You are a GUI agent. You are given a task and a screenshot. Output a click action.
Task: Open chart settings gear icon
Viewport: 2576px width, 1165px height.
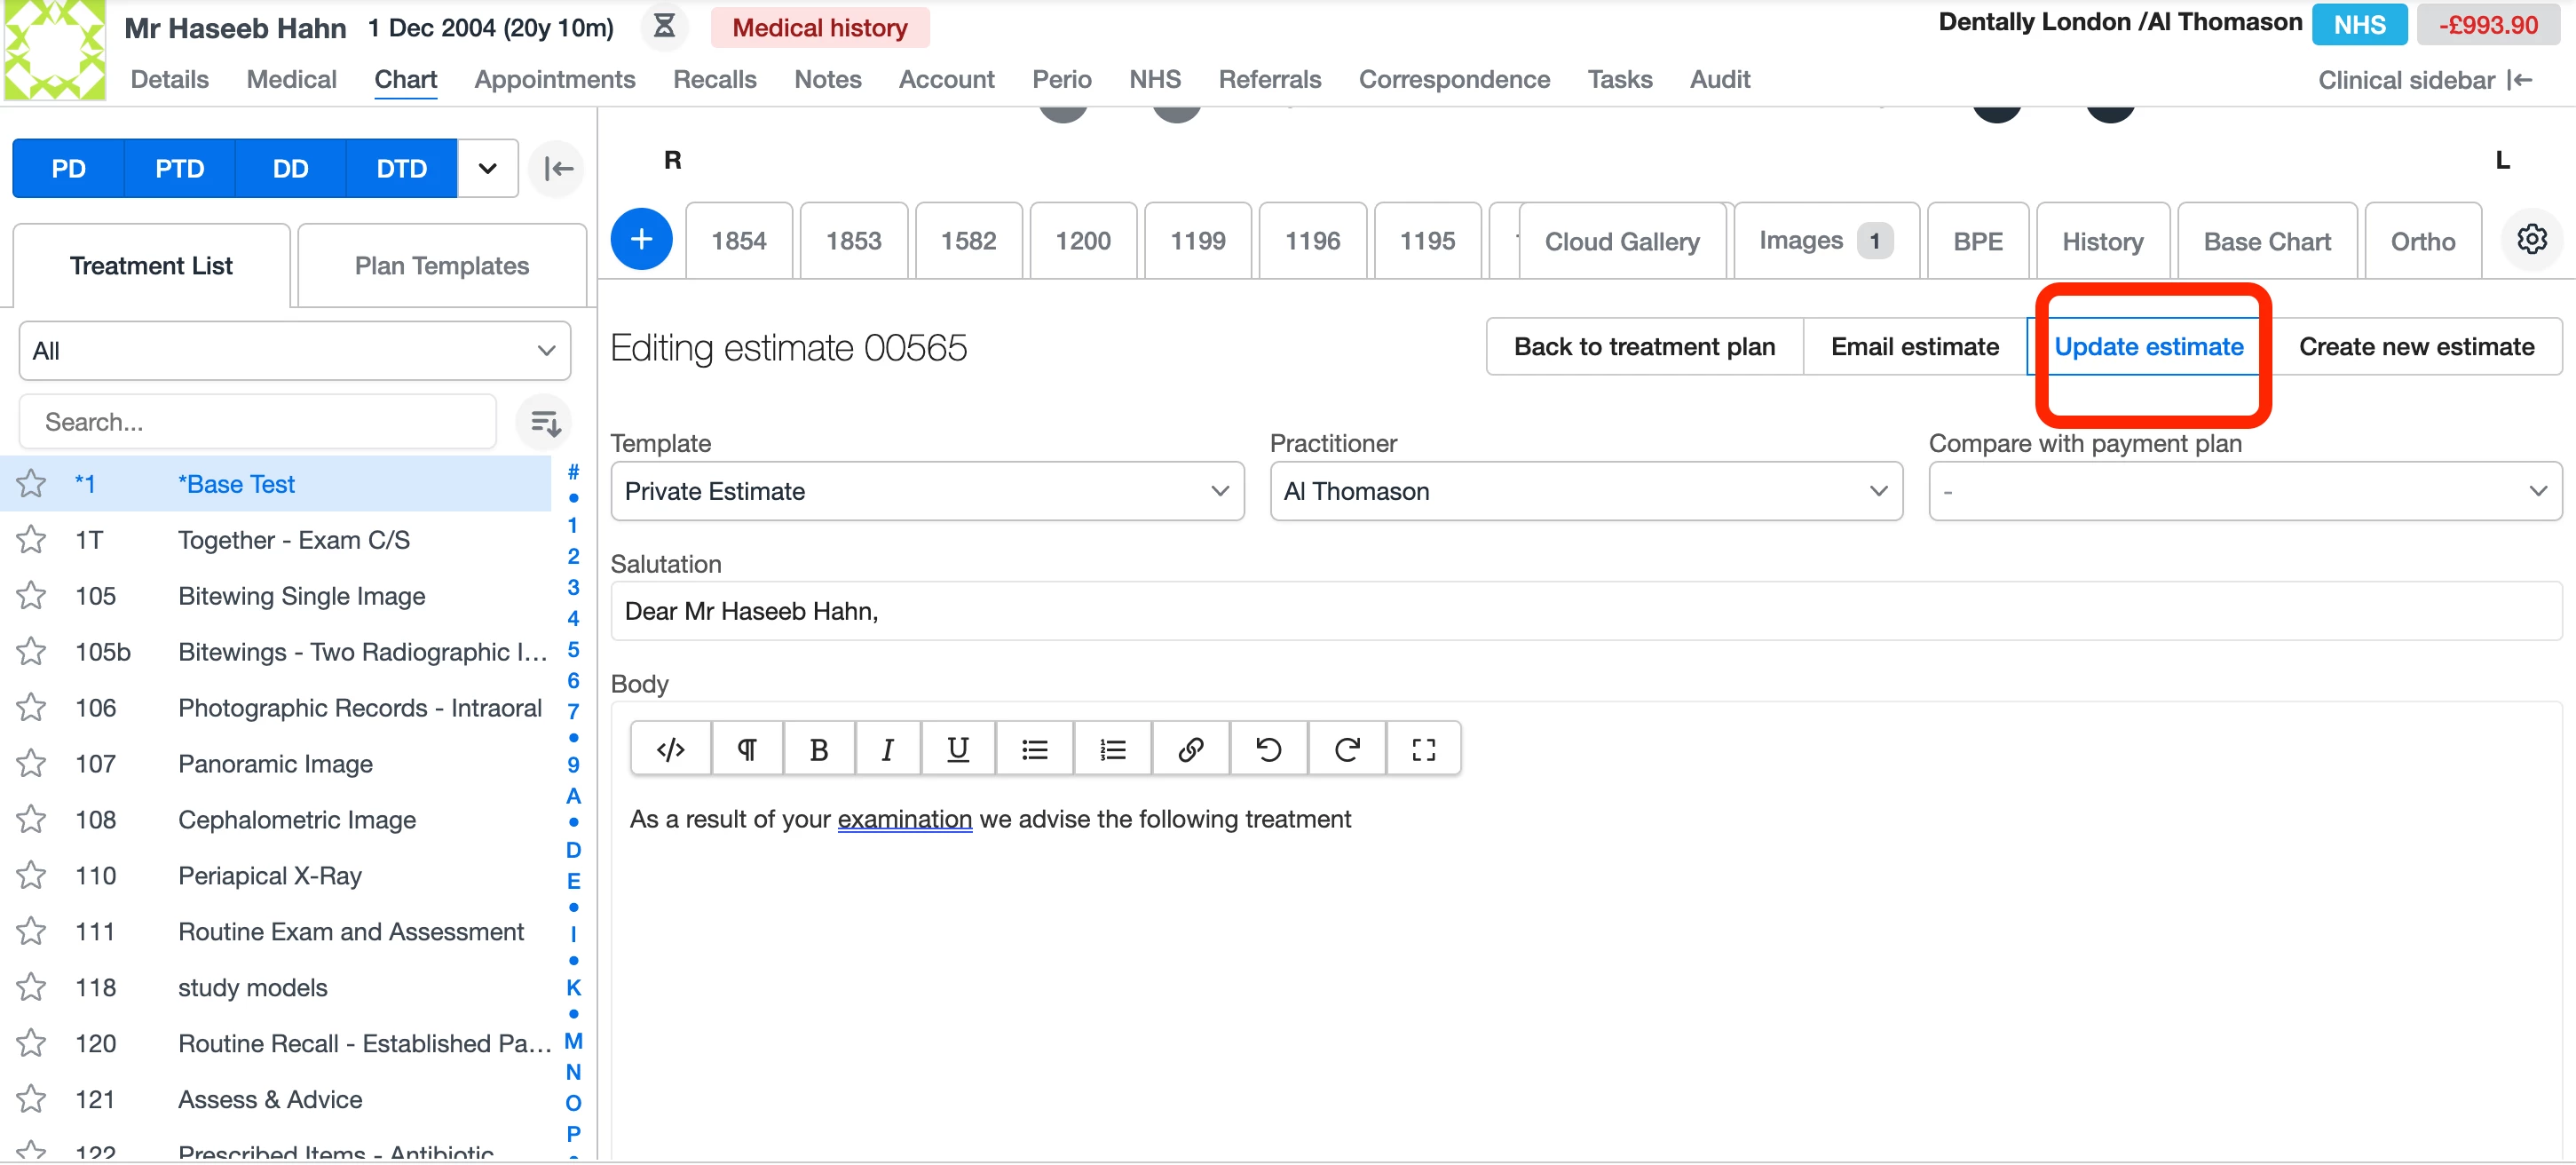tap(2531, 240)
